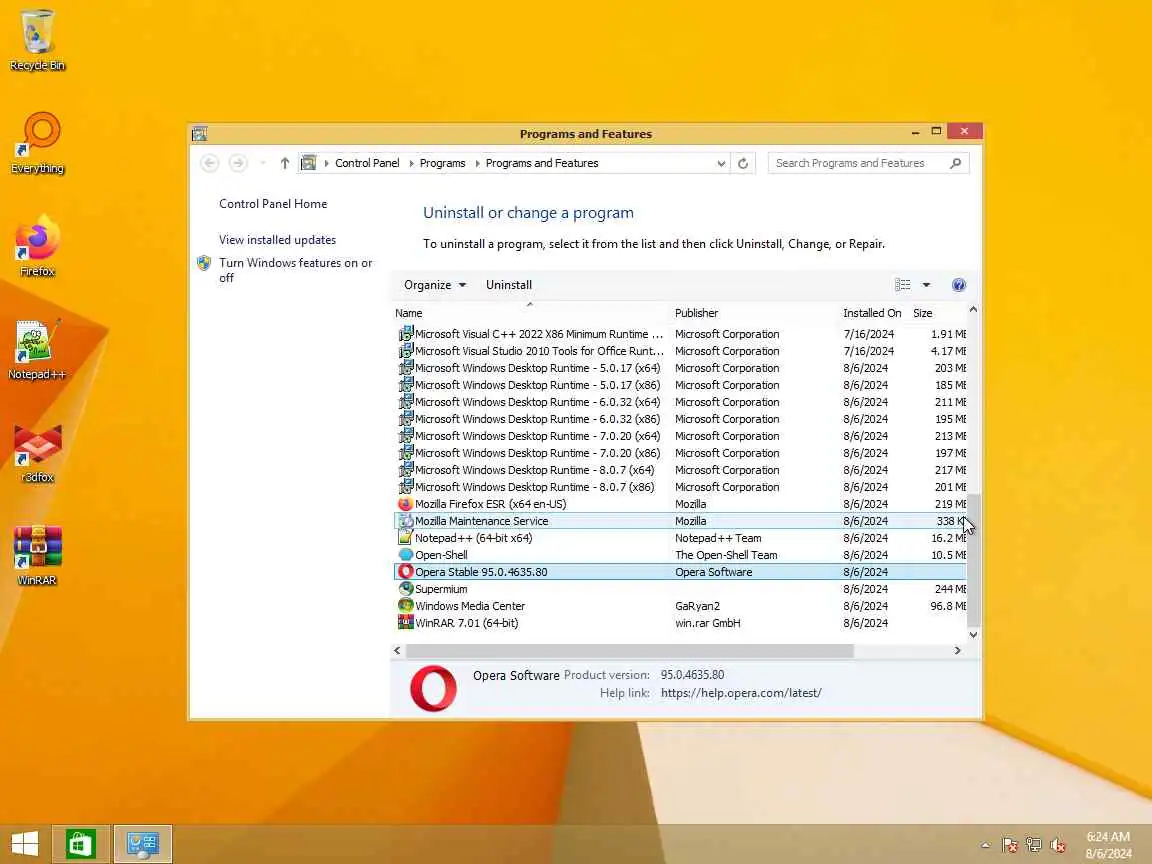Select Windows Desktop Runtime 6.0.32 (x86)
The image size is (1152, 864).
click(680, 419)
